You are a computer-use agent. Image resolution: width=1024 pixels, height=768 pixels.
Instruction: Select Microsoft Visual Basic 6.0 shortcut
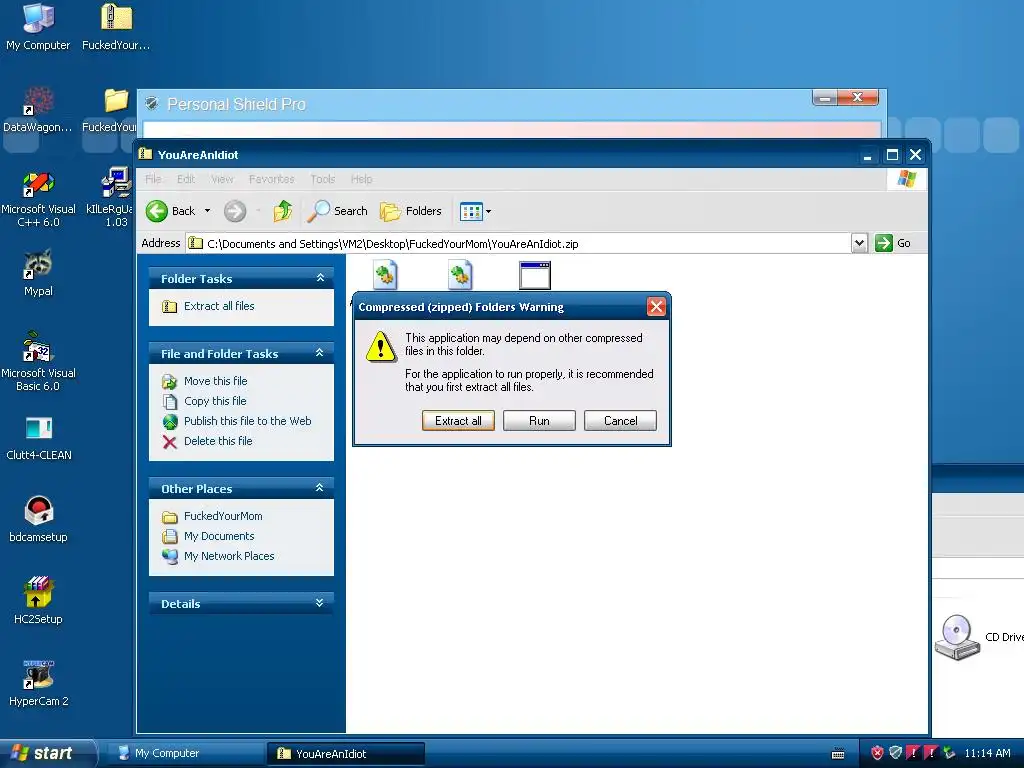[38, 361]
